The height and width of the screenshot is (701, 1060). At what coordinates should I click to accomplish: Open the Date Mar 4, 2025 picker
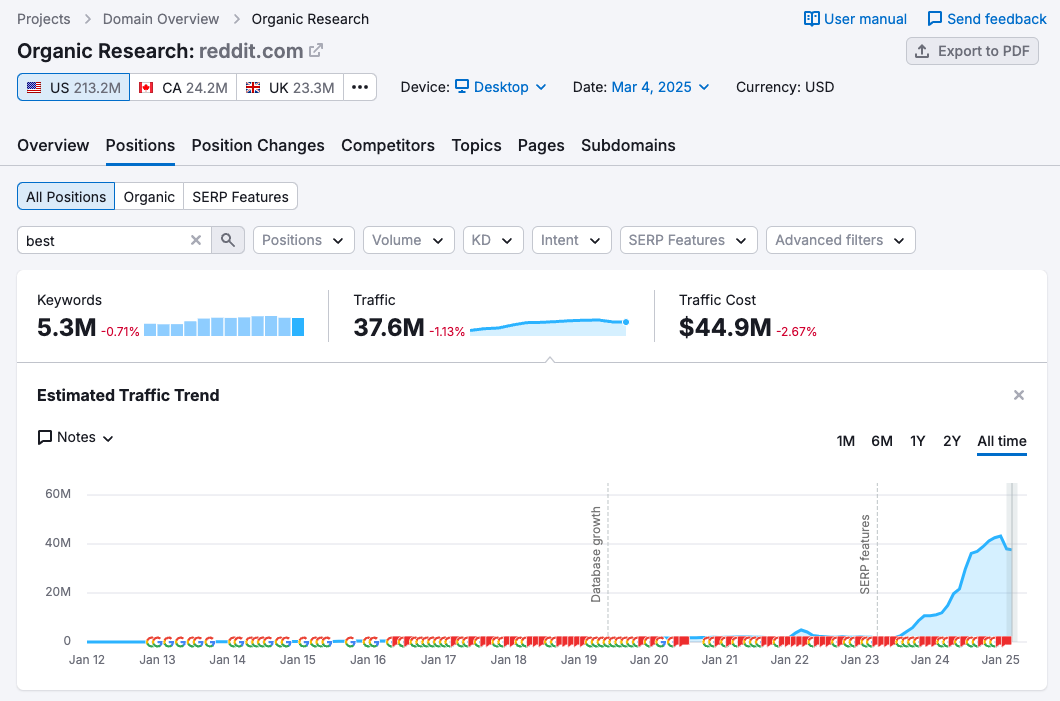pyautogui.click(x=660, y=87)
